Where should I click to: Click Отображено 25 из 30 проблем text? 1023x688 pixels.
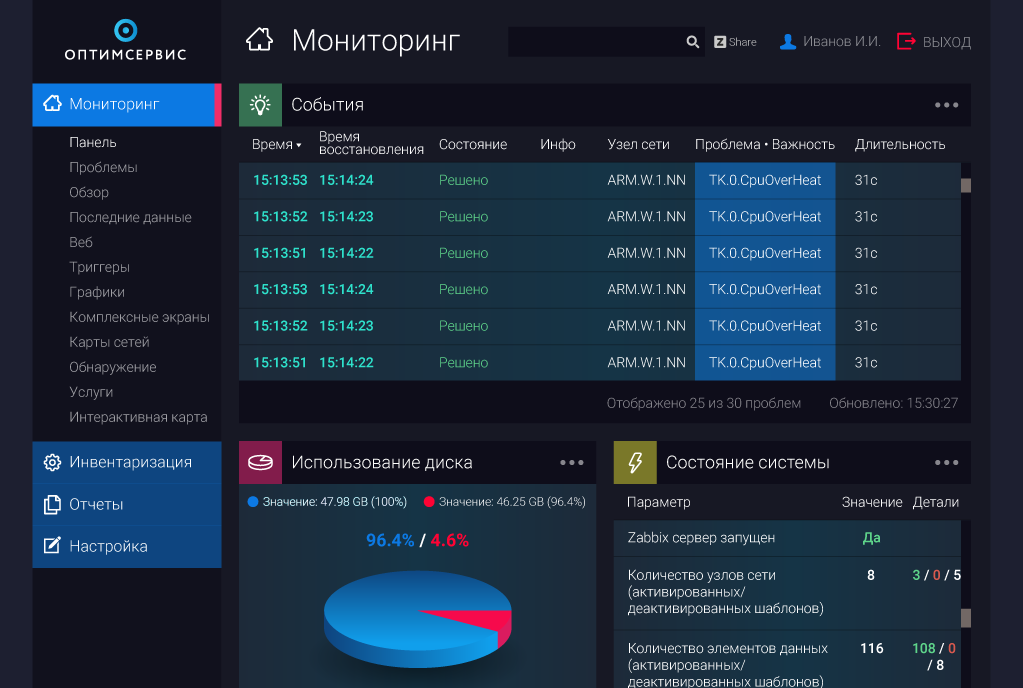(703, 403)
